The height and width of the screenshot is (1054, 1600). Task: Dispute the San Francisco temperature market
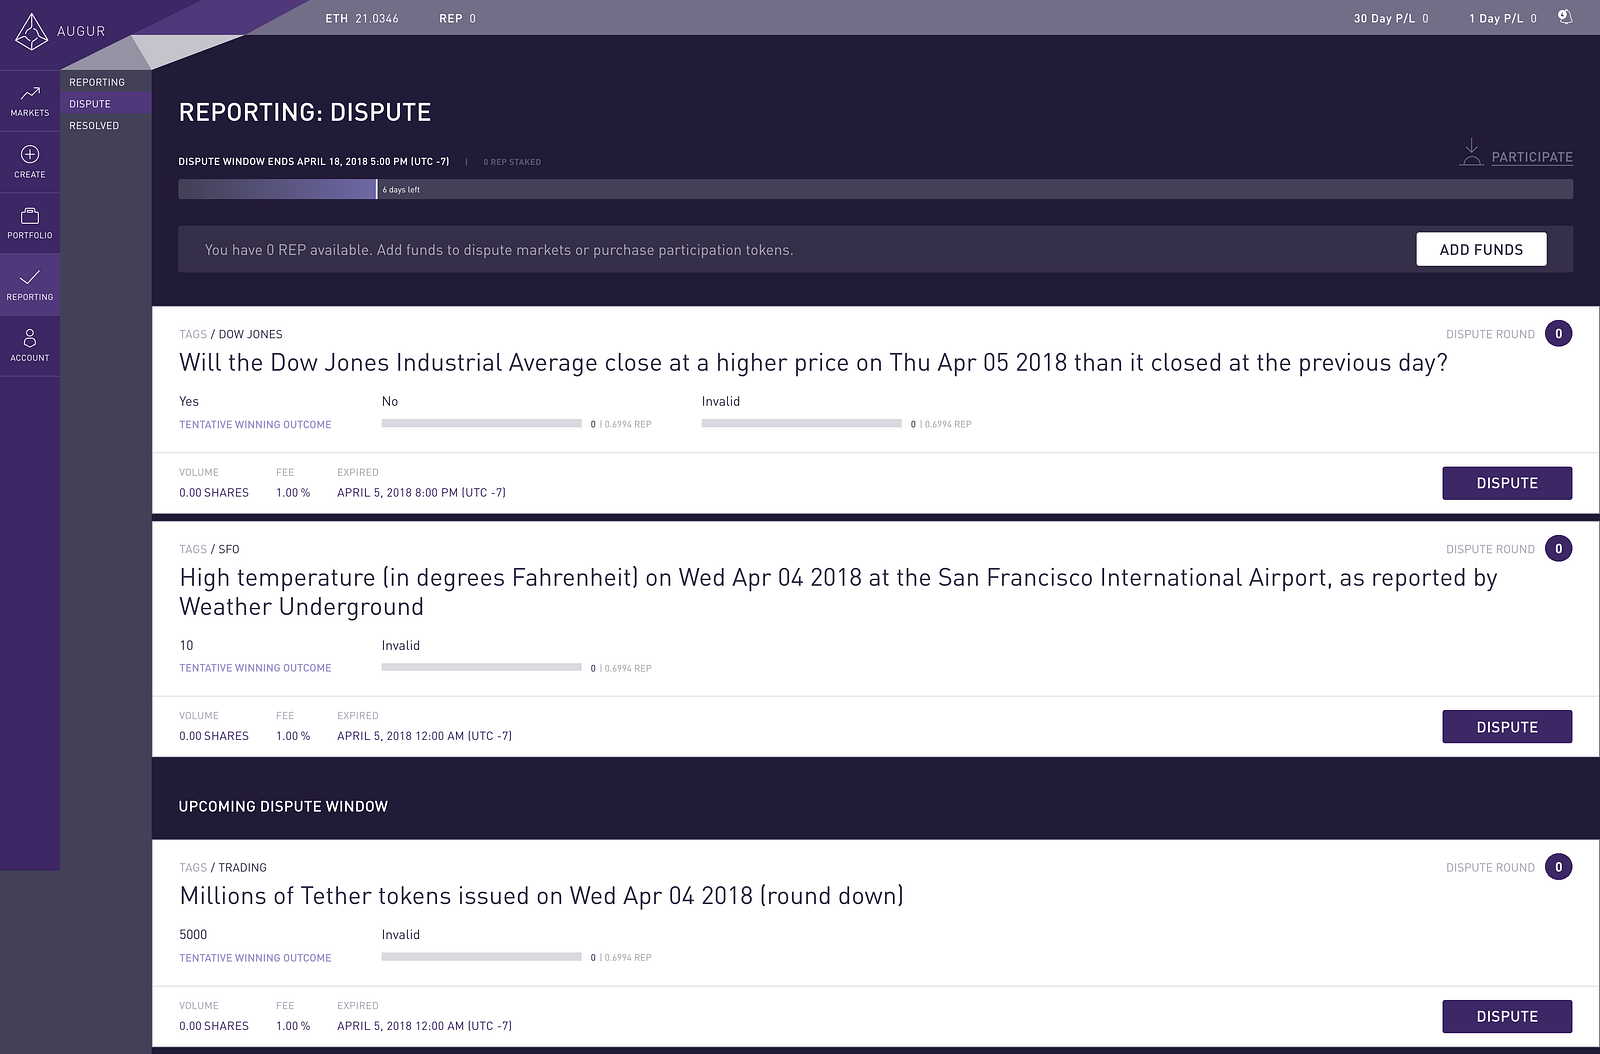point(1507,727)
